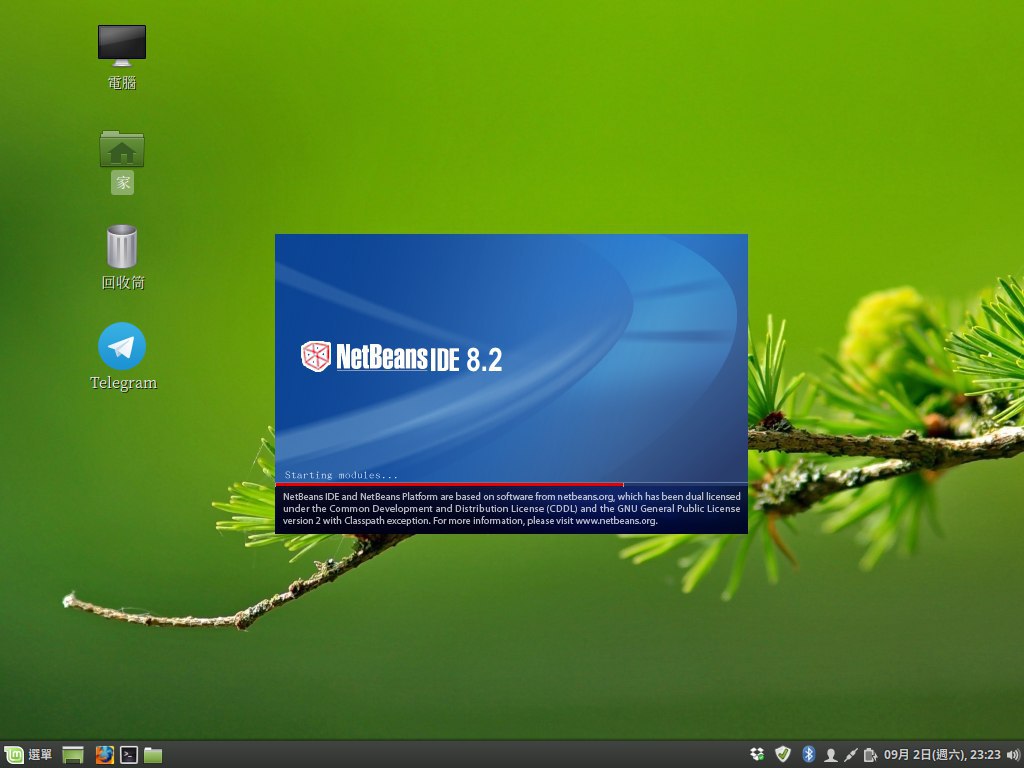This screenshot has width=1024, height=768.
Task: Click the user account tray icon
Action: 831,755
